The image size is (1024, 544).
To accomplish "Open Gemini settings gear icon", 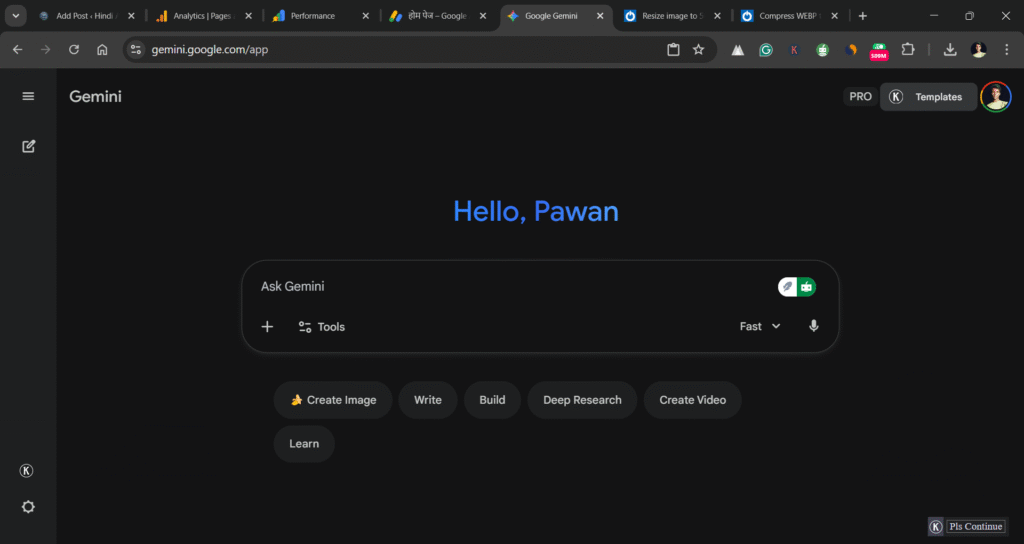I will [28, 507].
